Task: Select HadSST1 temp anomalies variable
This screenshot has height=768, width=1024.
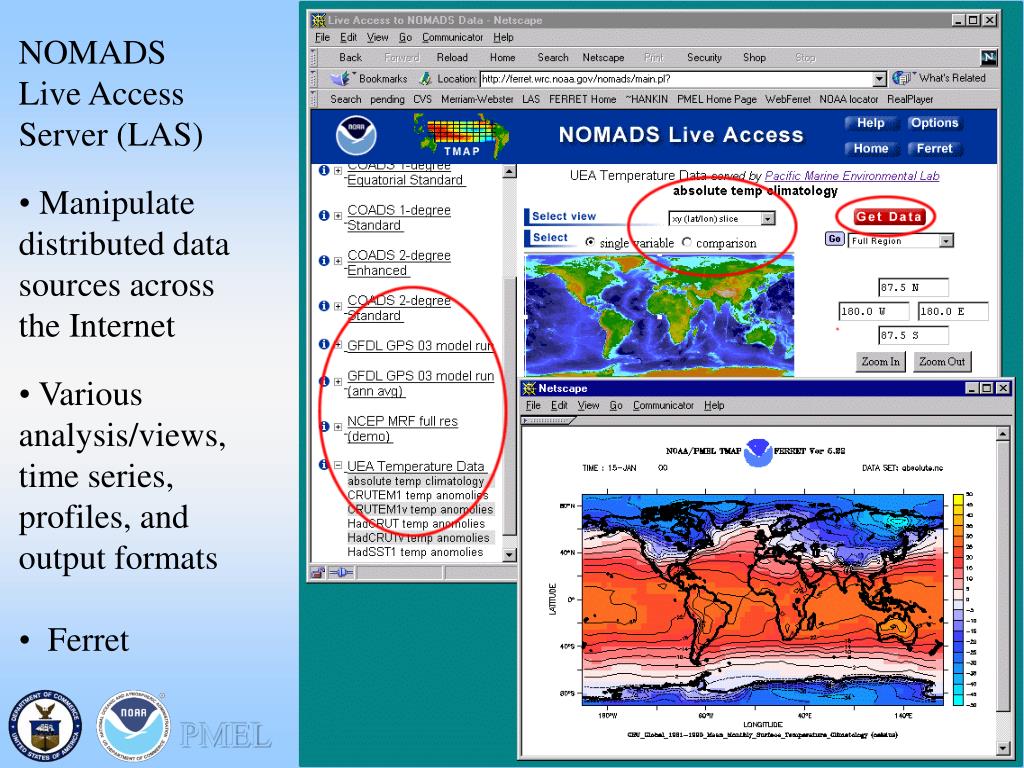Action: click(415, 552)
